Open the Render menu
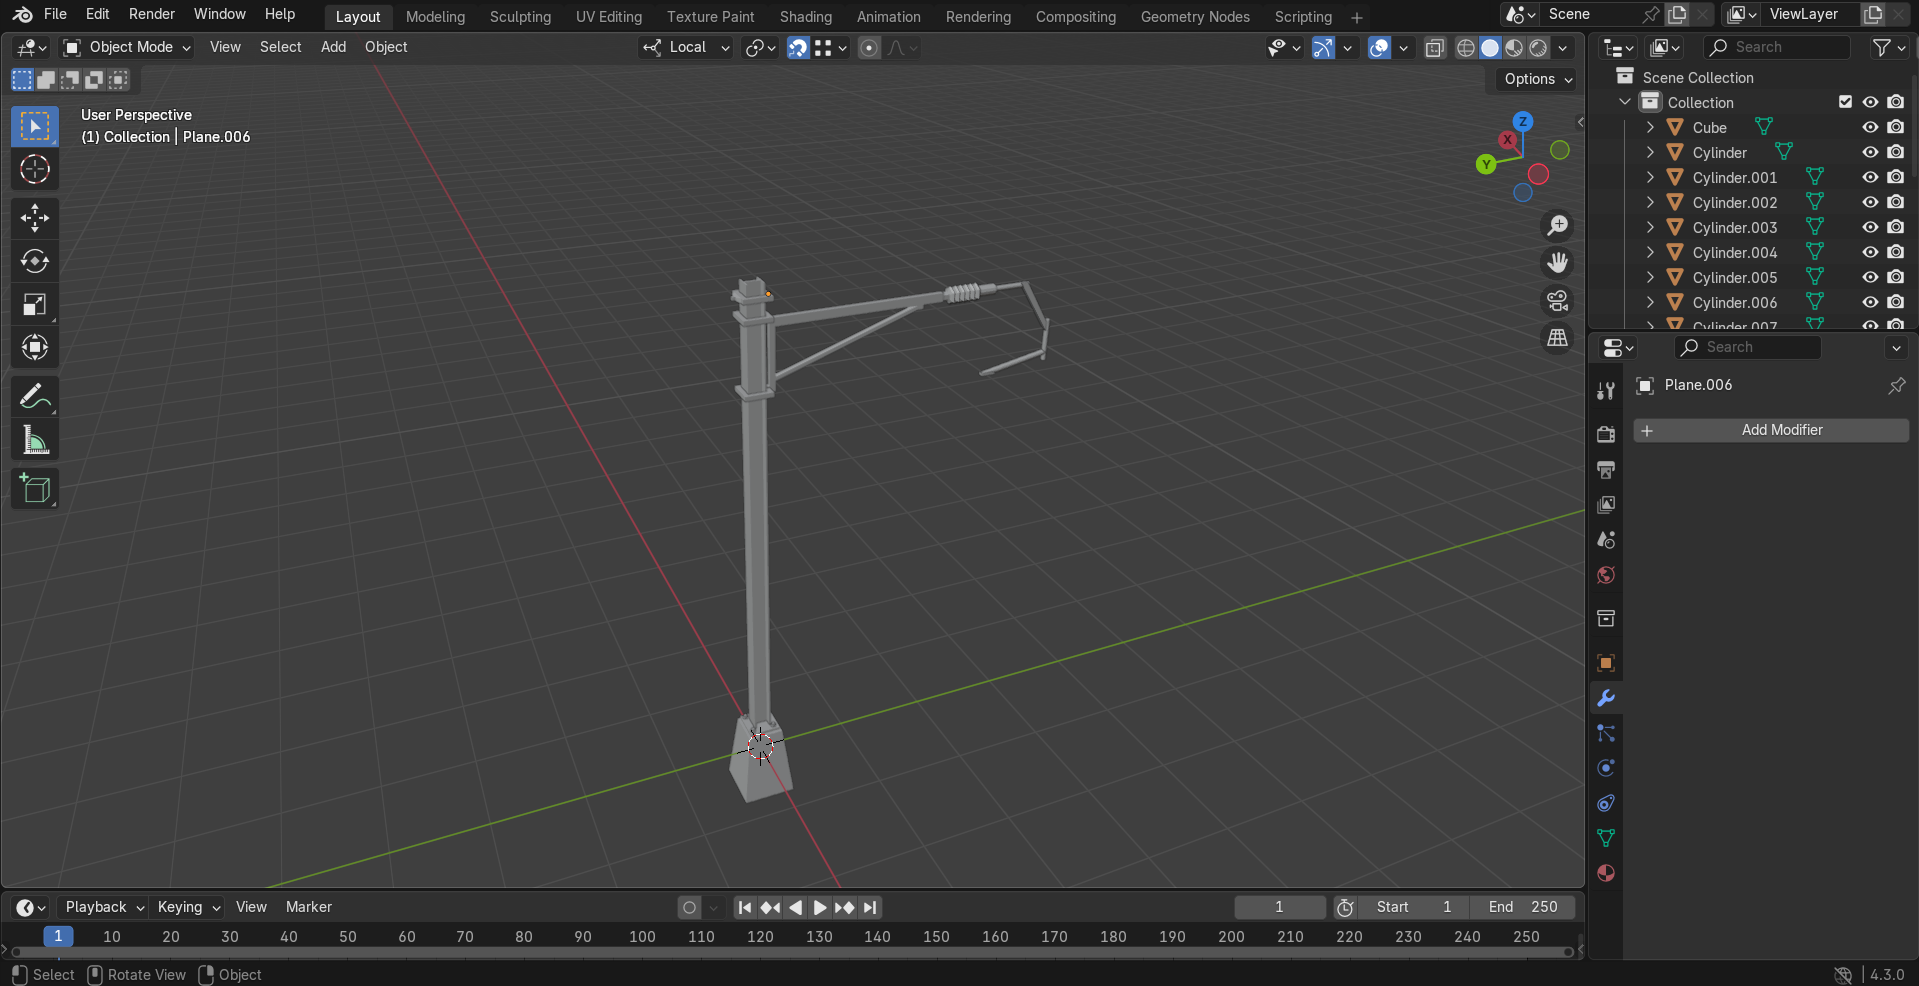This screenshot has height=986, width=1919. click(x=151, y=14)
